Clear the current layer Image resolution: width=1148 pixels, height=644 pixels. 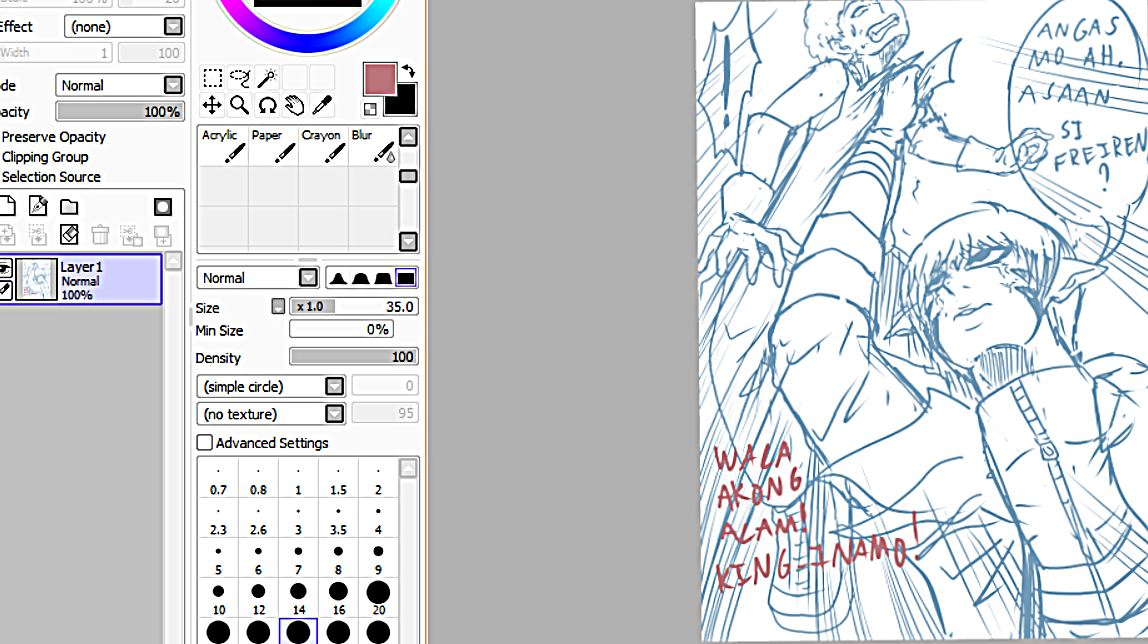(x=69, y=235)
